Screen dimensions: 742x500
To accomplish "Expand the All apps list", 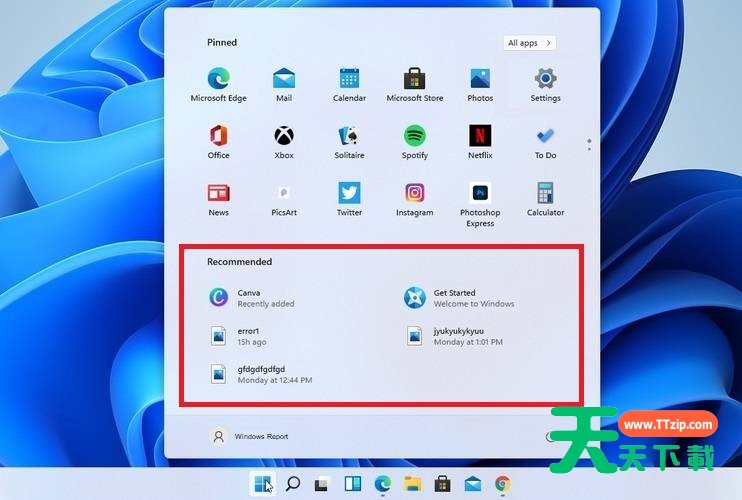I will coord(529,43).
